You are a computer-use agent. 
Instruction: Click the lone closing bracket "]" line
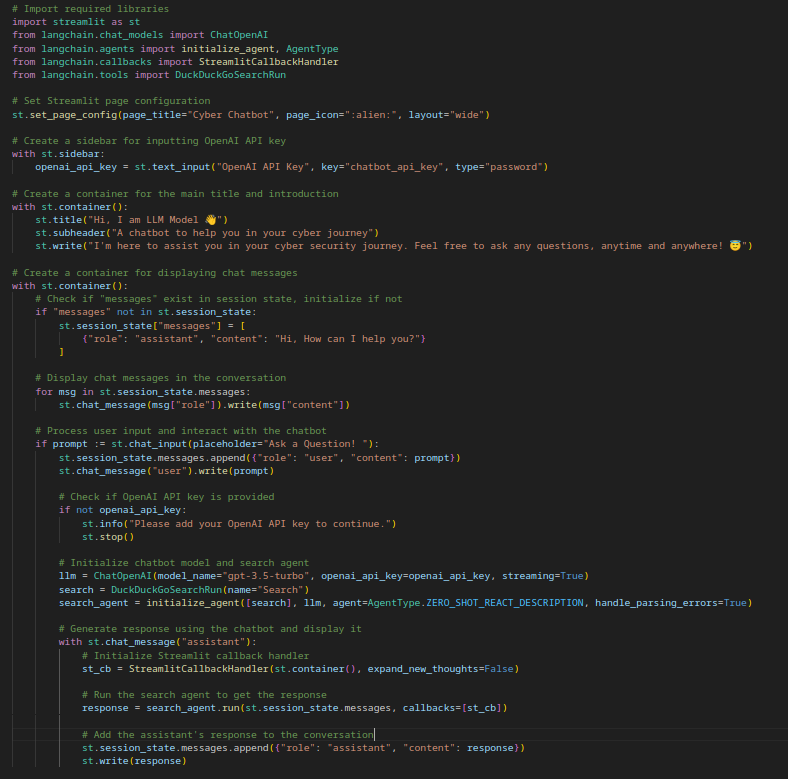click(61, 352)
